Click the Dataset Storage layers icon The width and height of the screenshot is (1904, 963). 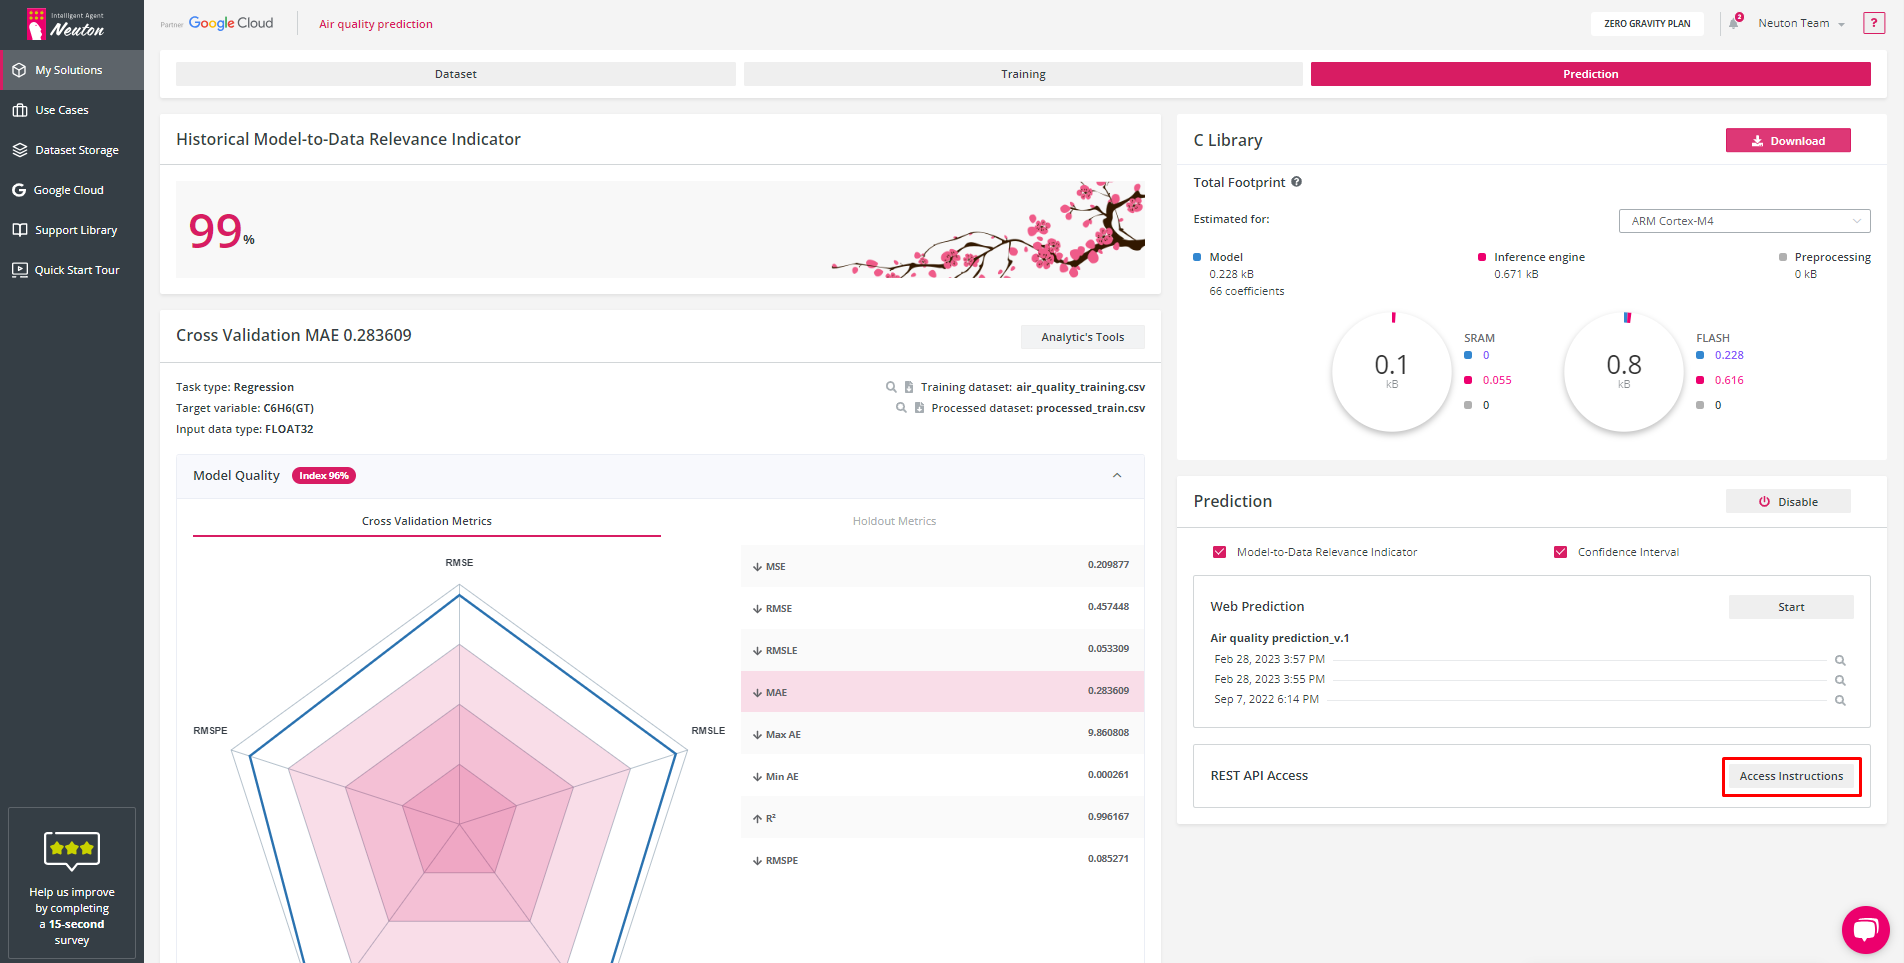(x=19, y=150)
